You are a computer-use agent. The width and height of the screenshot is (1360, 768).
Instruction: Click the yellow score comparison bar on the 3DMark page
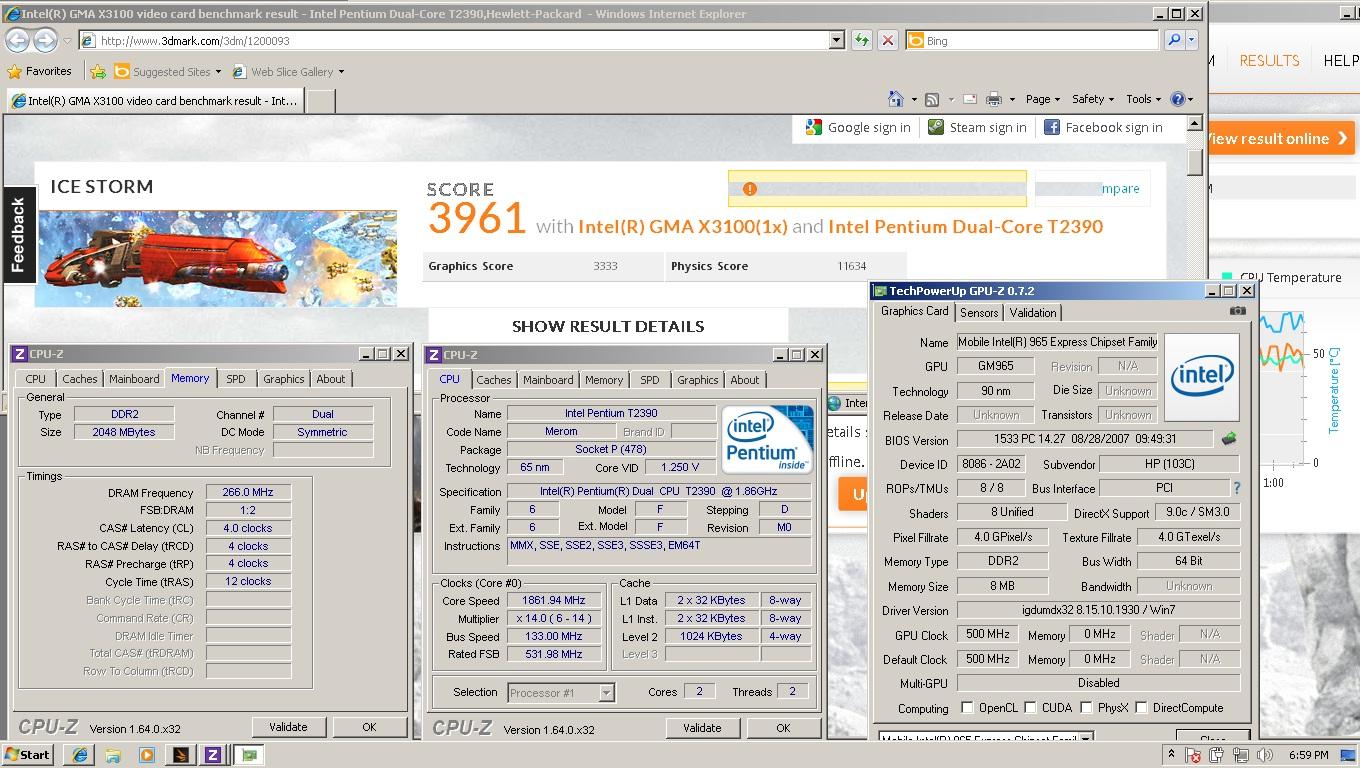pyautogui.click(x=877, y=189)
